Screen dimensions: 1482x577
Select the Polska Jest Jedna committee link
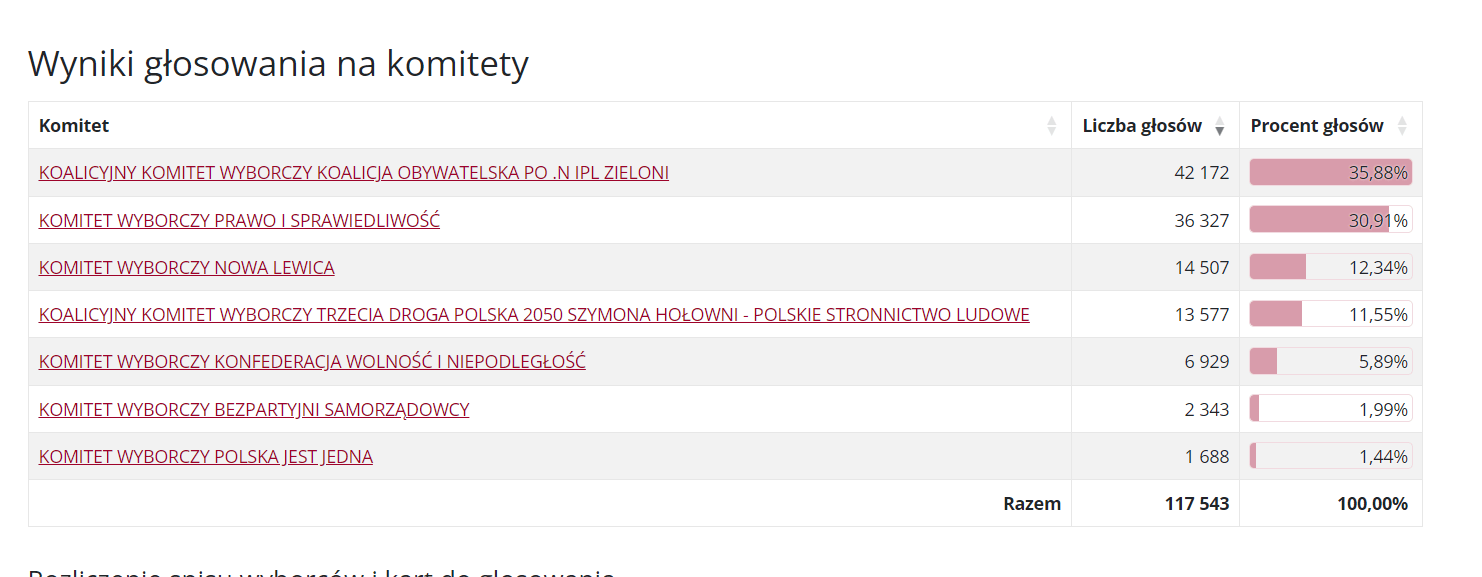pos(206,457)
